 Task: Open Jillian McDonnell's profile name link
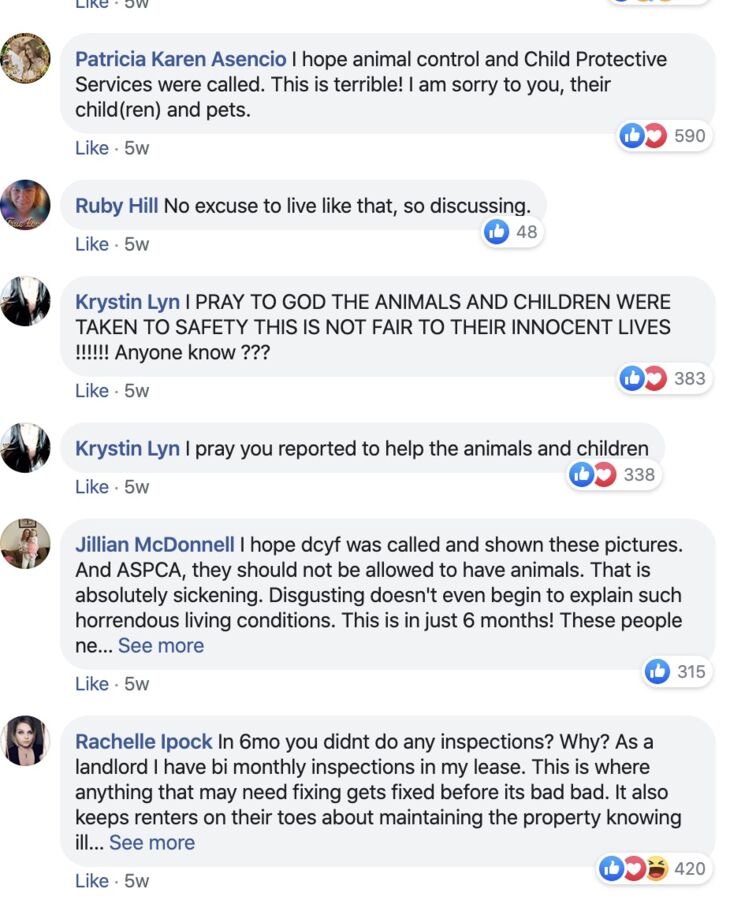[155, 544]
